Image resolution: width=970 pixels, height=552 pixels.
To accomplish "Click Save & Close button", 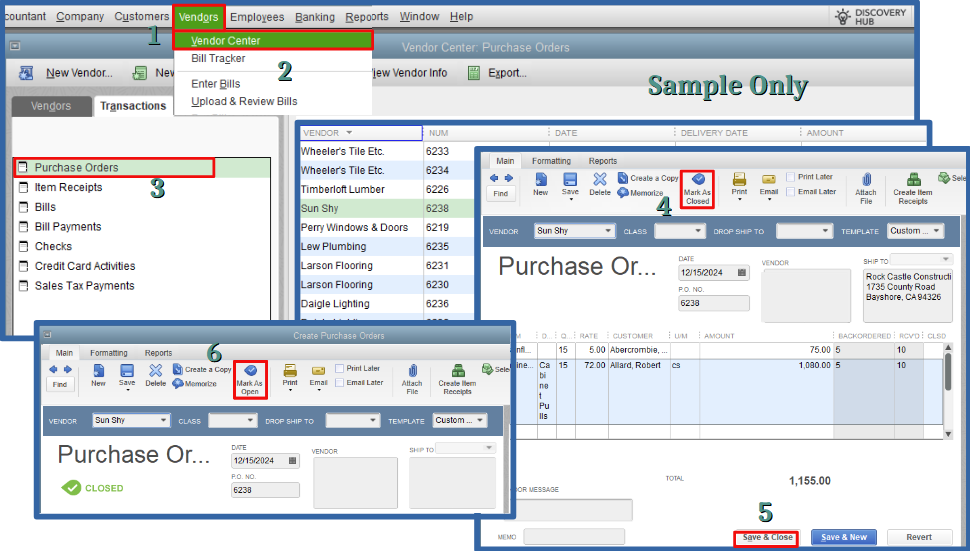I will 766,538.
